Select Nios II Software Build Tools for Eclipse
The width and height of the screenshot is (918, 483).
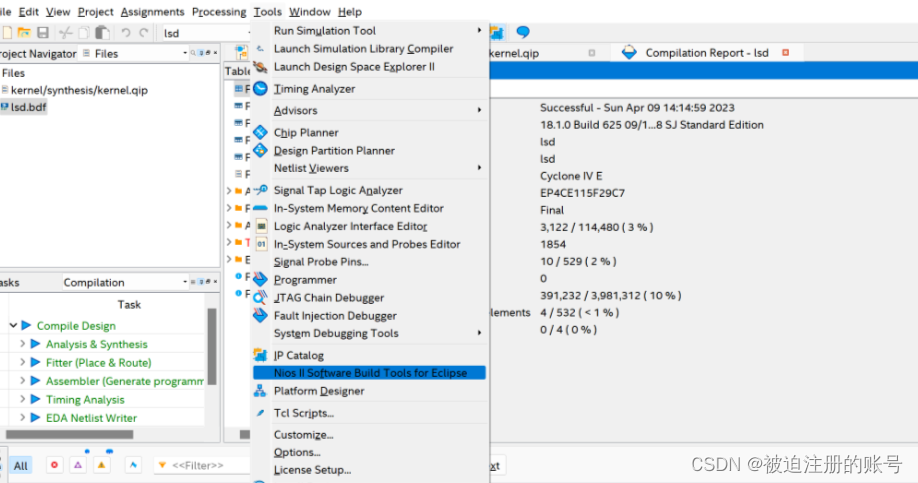click(x=369, y=373)
